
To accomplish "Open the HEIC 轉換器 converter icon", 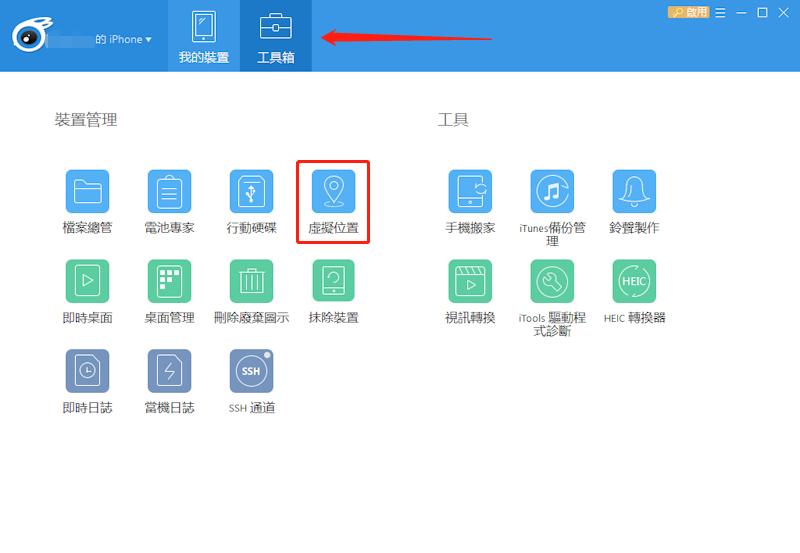I will [x=634, y=281].
